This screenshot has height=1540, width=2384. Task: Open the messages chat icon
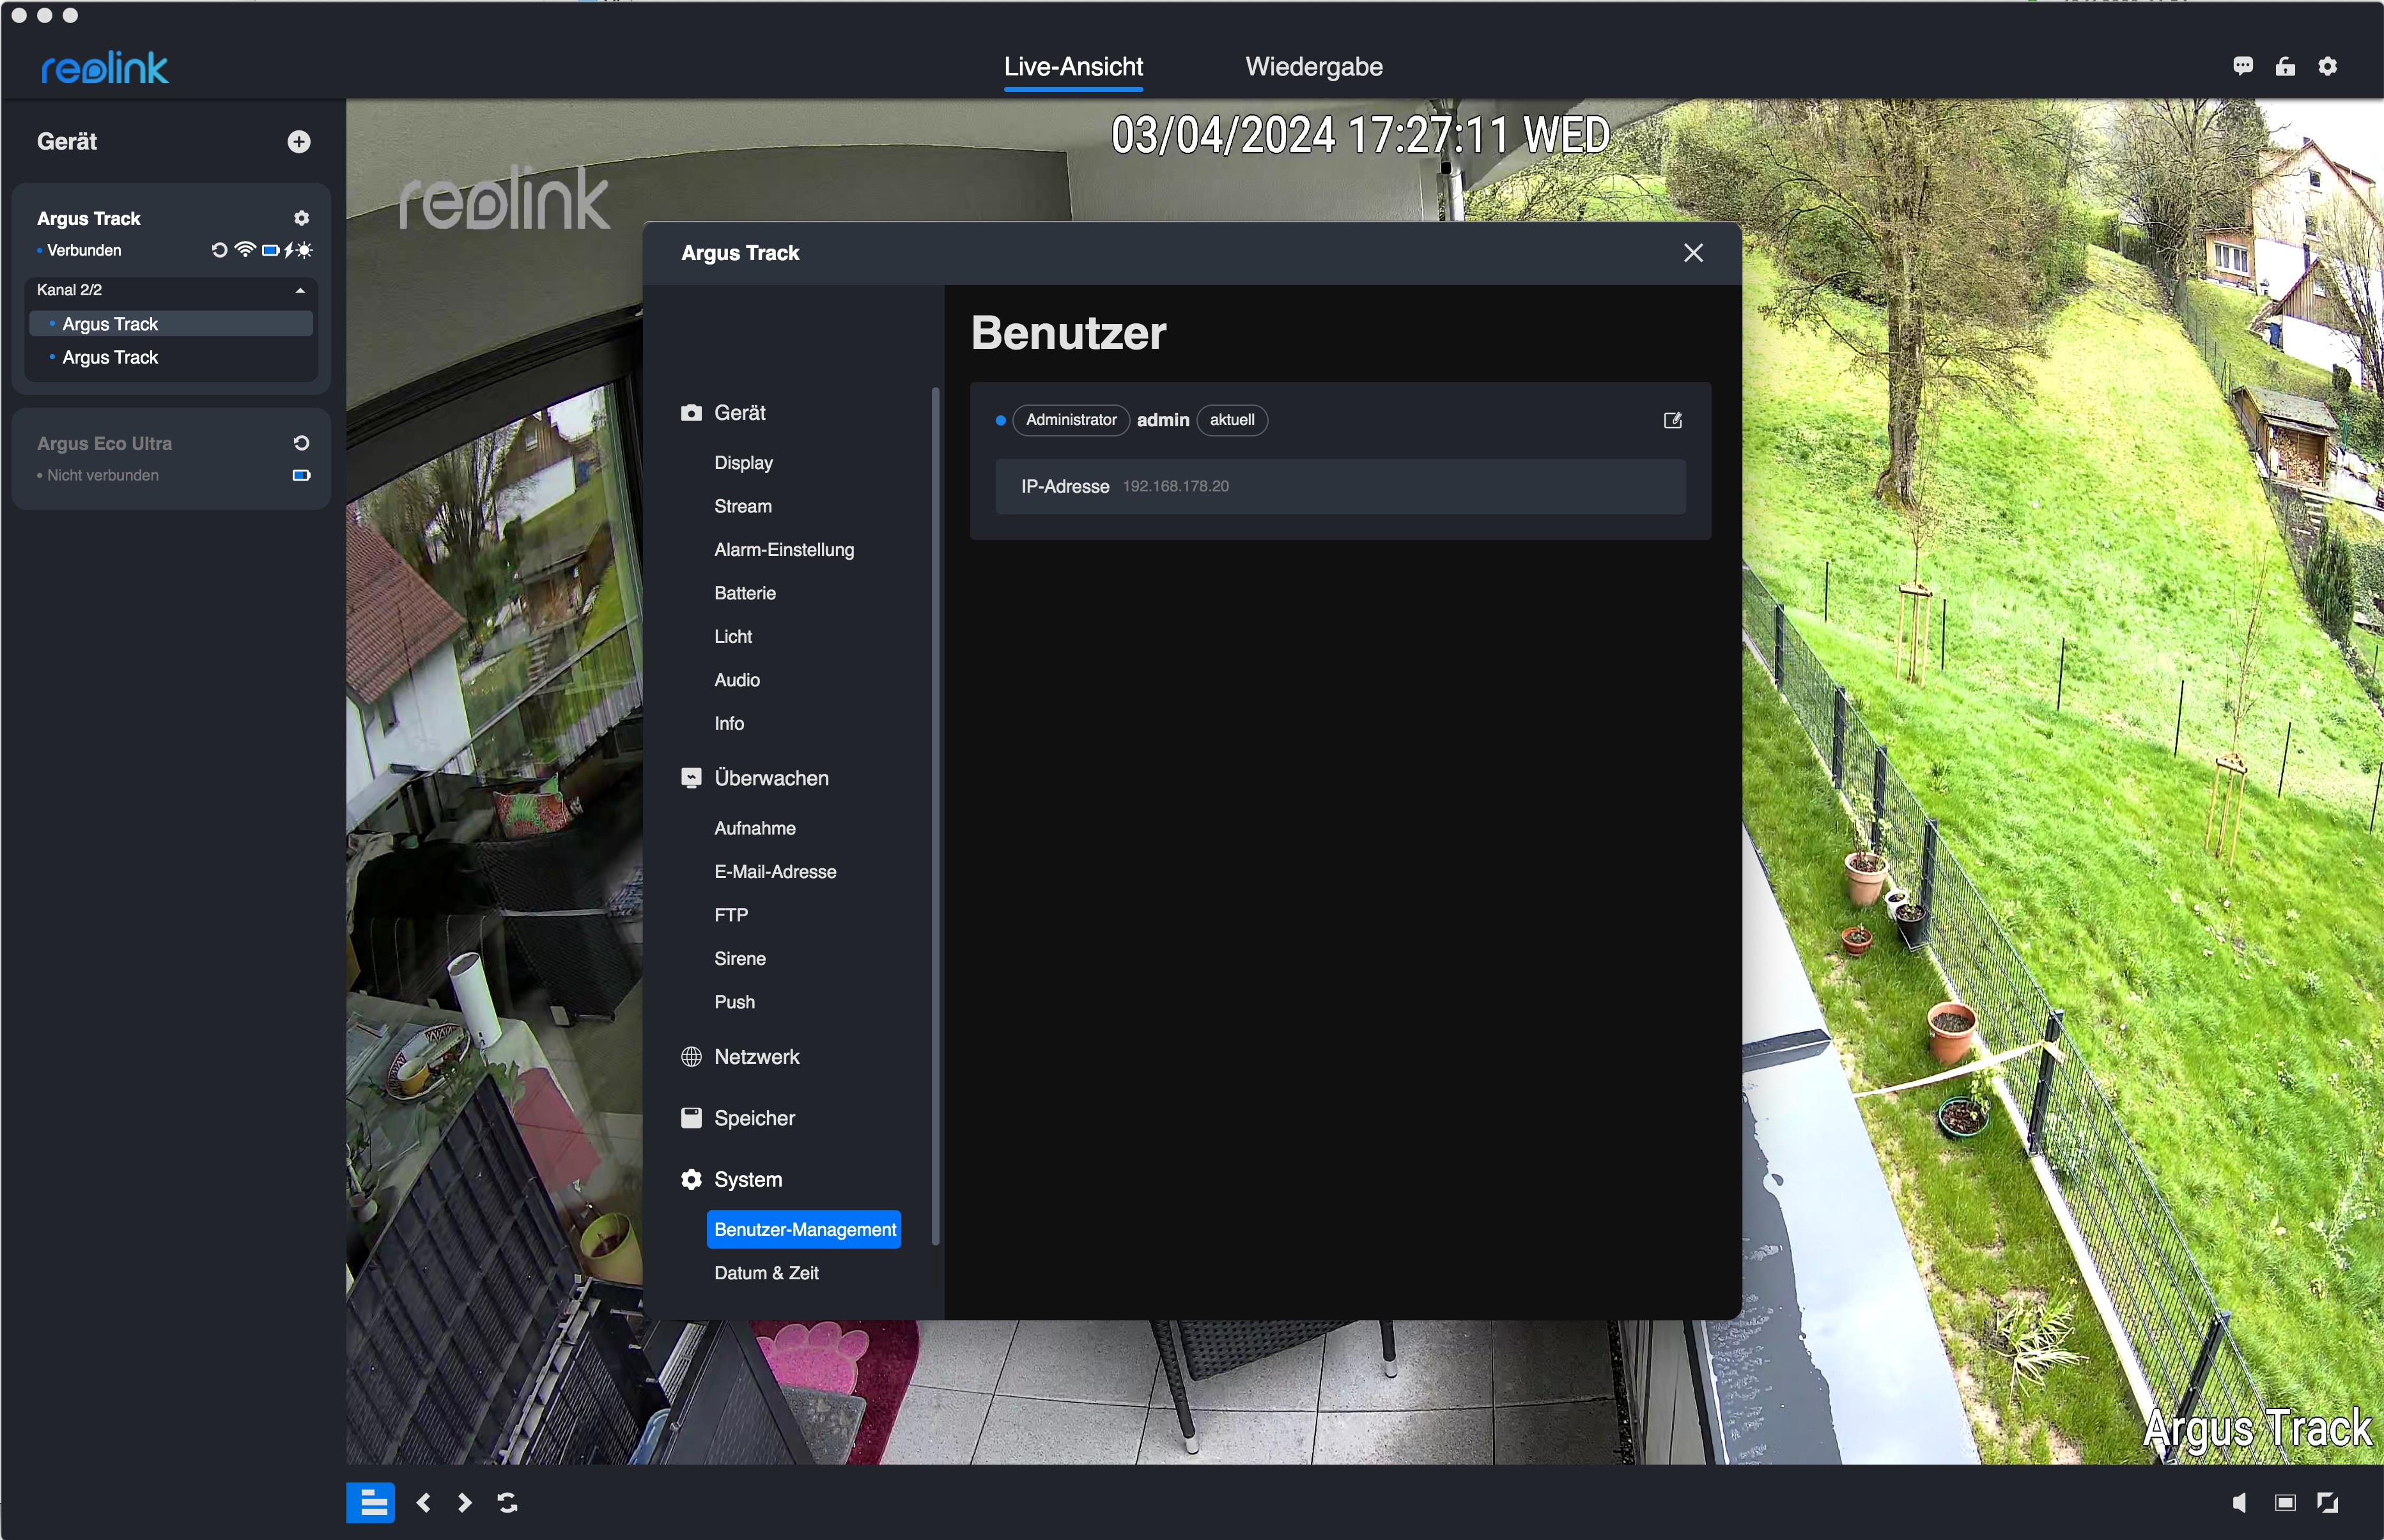[x=2242, y=66]
